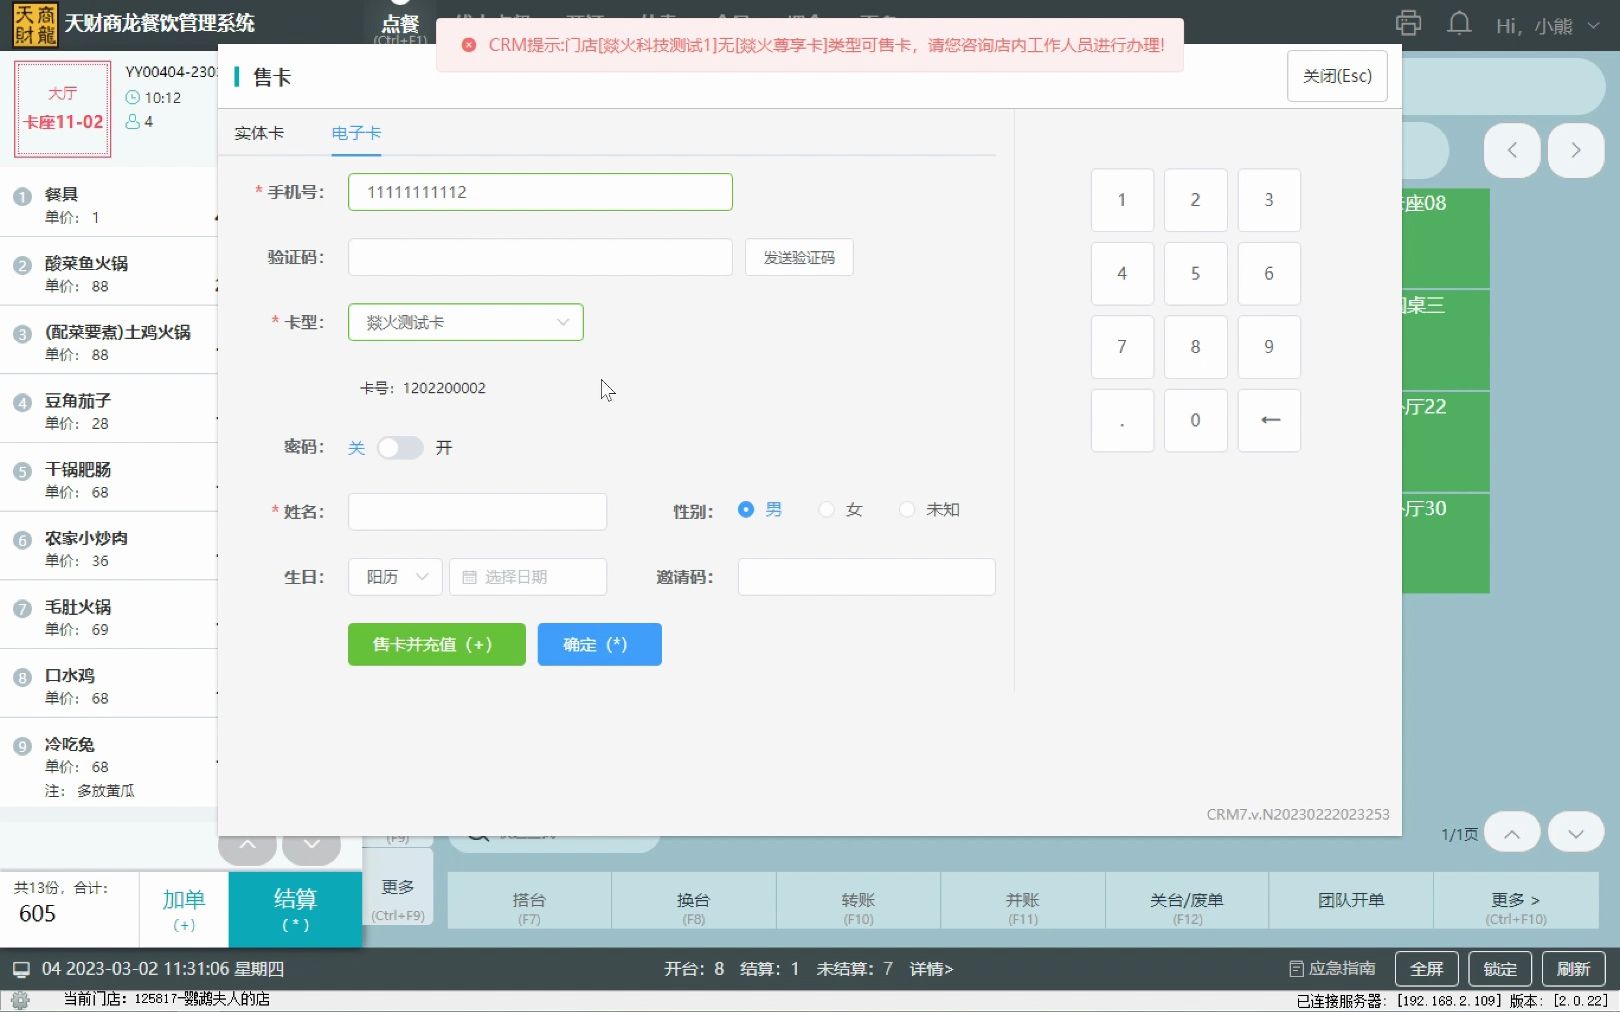1620x1012 pixels.
Task: Open the 卡型 dropdown
Action: click(466, 322)
